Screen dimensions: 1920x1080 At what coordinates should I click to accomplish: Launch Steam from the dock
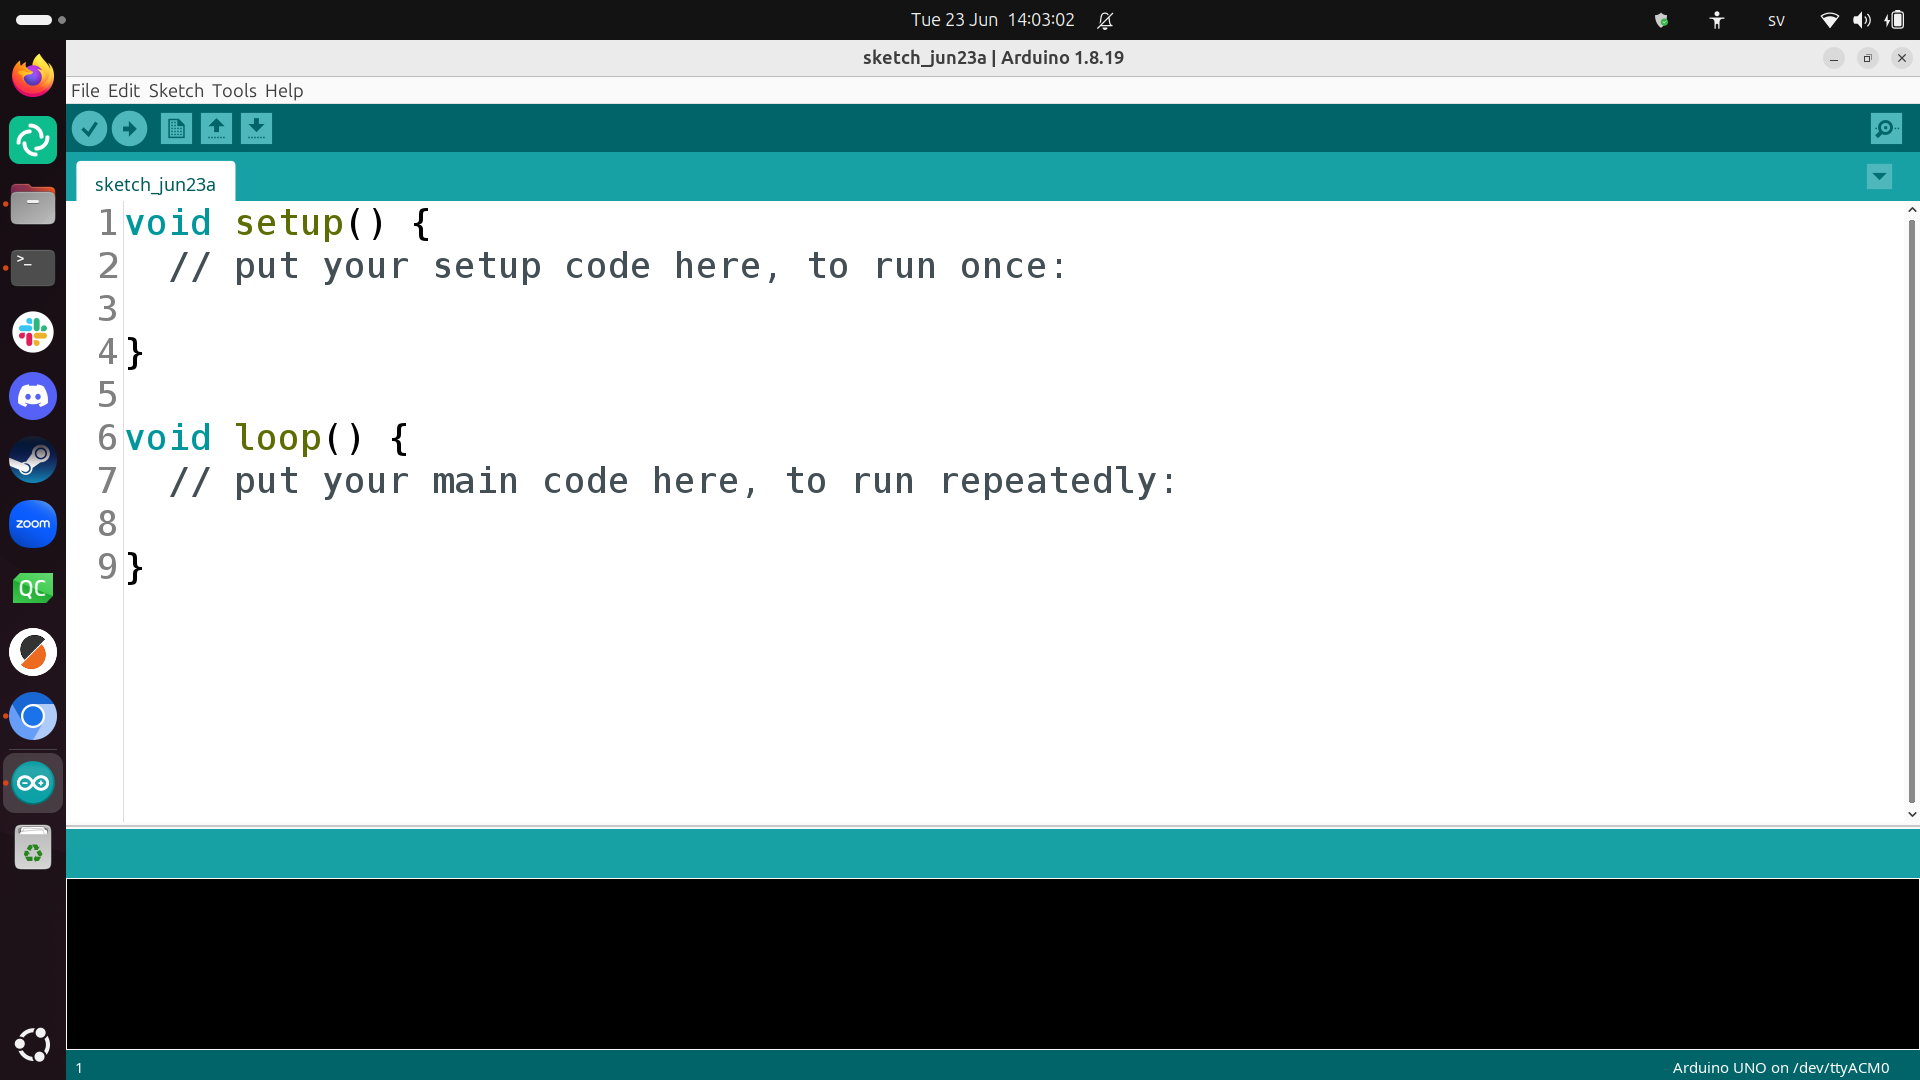coord(33,460)
